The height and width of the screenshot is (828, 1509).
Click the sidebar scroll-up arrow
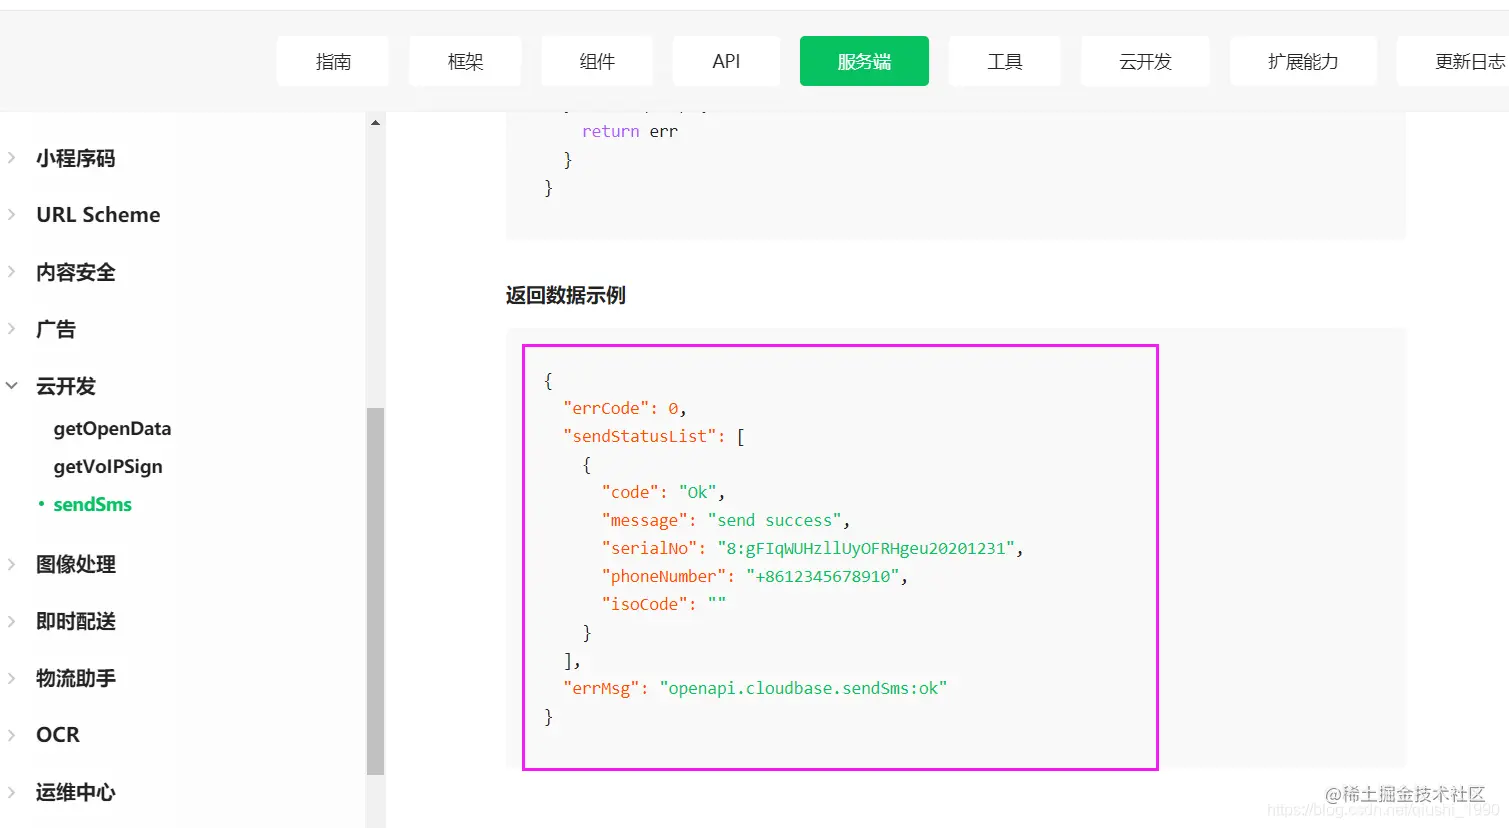coord(375,123)
